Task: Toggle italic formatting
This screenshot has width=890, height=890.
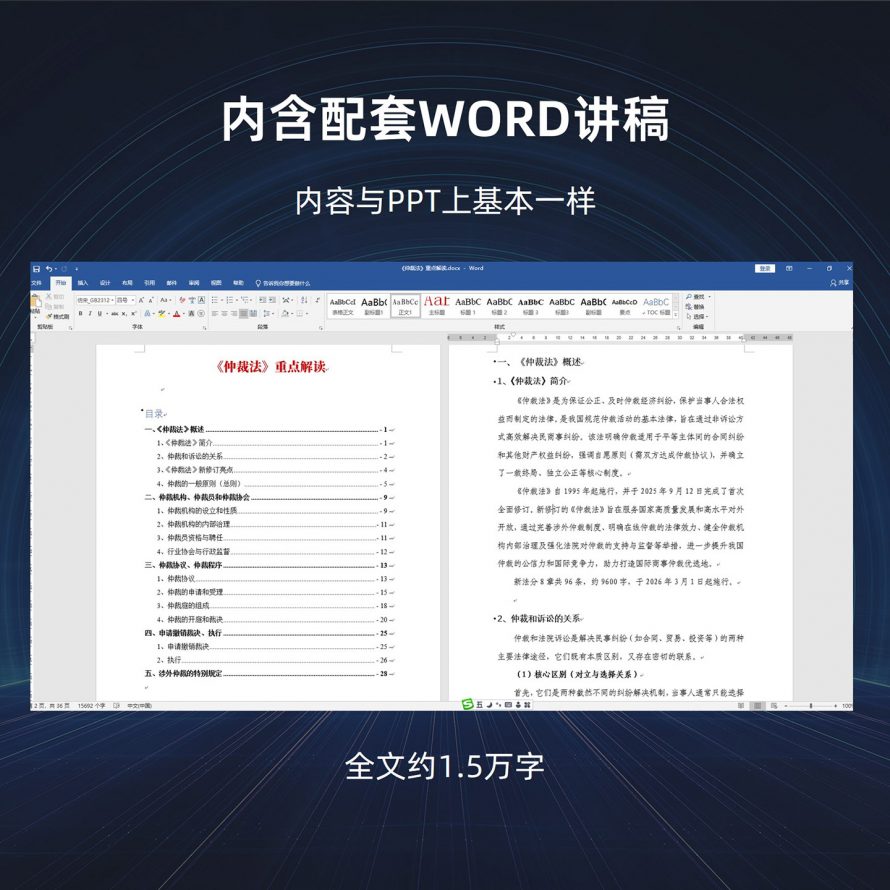Action: point(90,313)
